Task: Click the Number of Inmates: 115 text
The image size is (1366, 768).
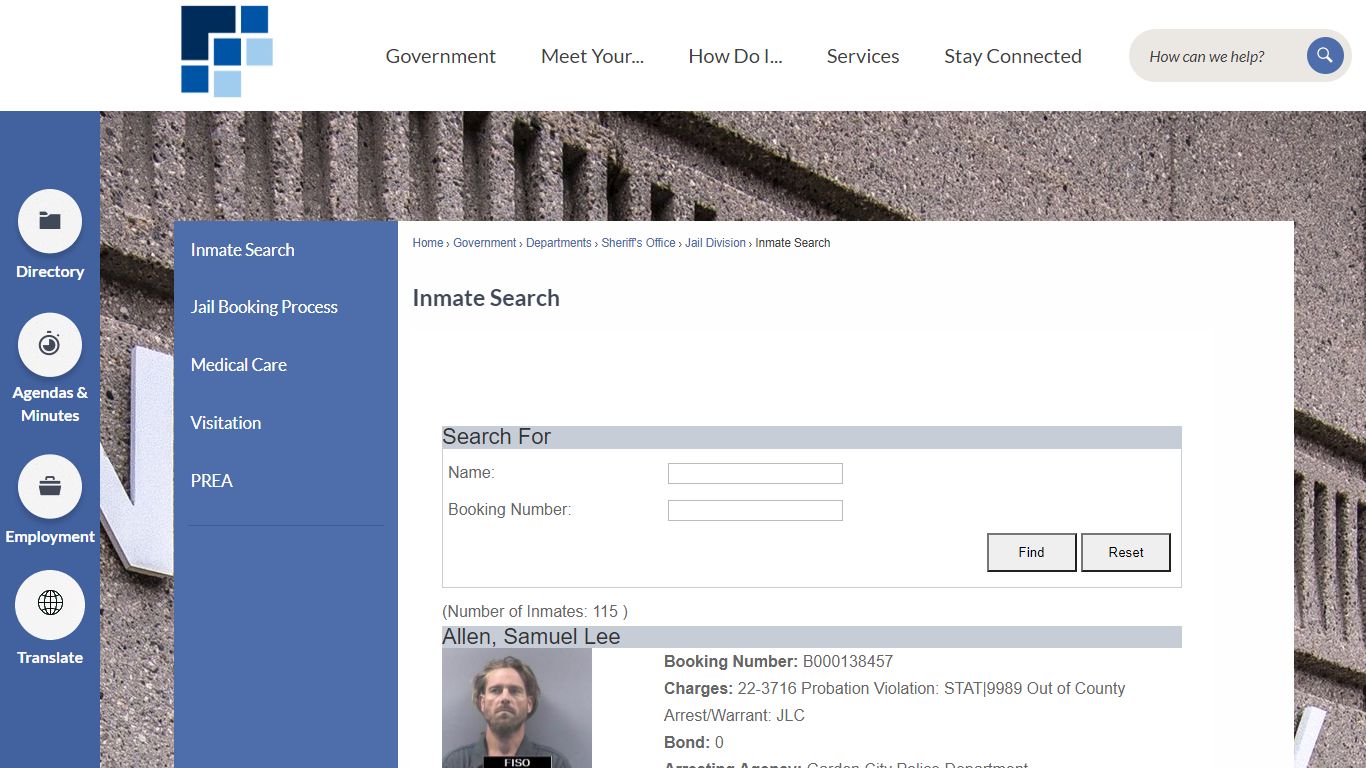Action: tap(535, 612)
